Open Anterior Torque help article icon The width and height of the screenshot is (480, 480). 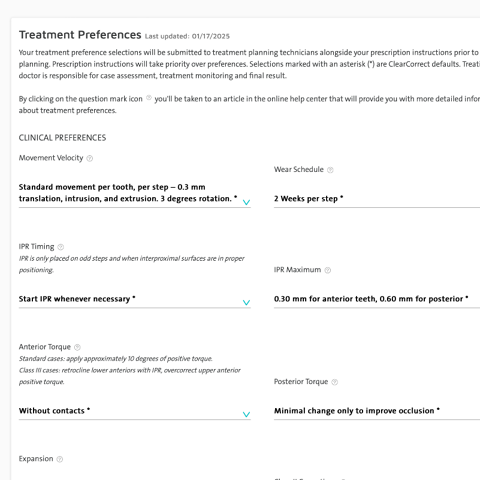77,347
